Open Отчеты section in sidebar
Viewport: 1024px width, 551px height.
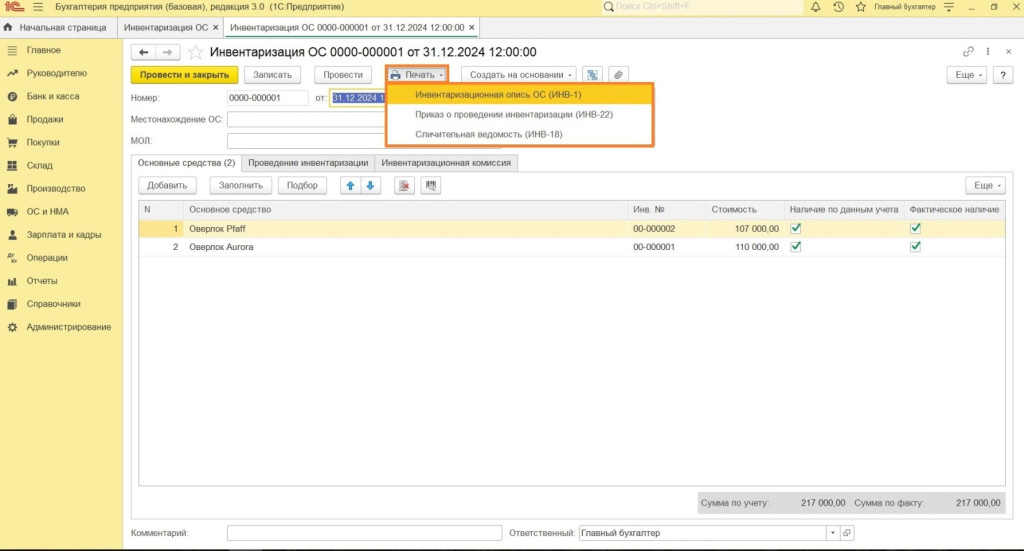tap(42, 281)
